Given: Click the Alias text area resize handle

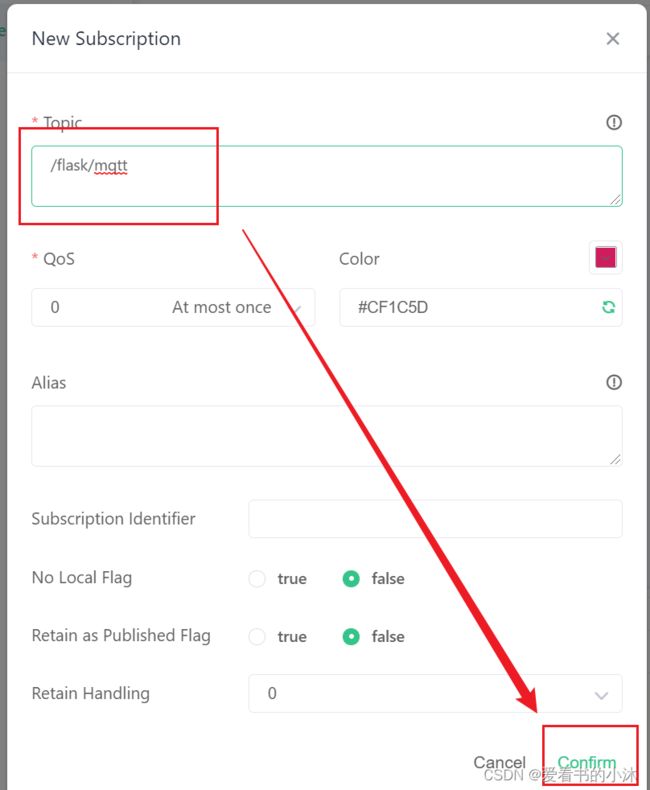Looking at the screenshot, I should pyautogui.click(x=616, y=459).
